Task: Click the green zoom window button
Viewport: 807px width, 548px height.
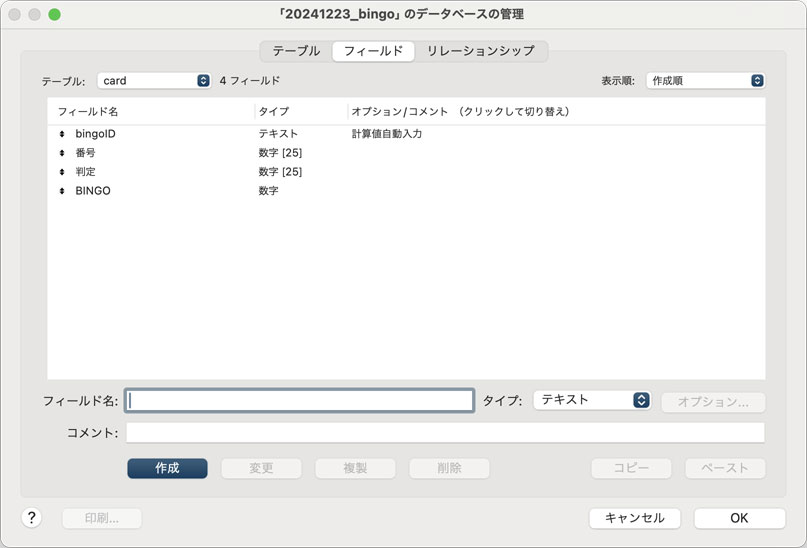Action: point(55,14)
